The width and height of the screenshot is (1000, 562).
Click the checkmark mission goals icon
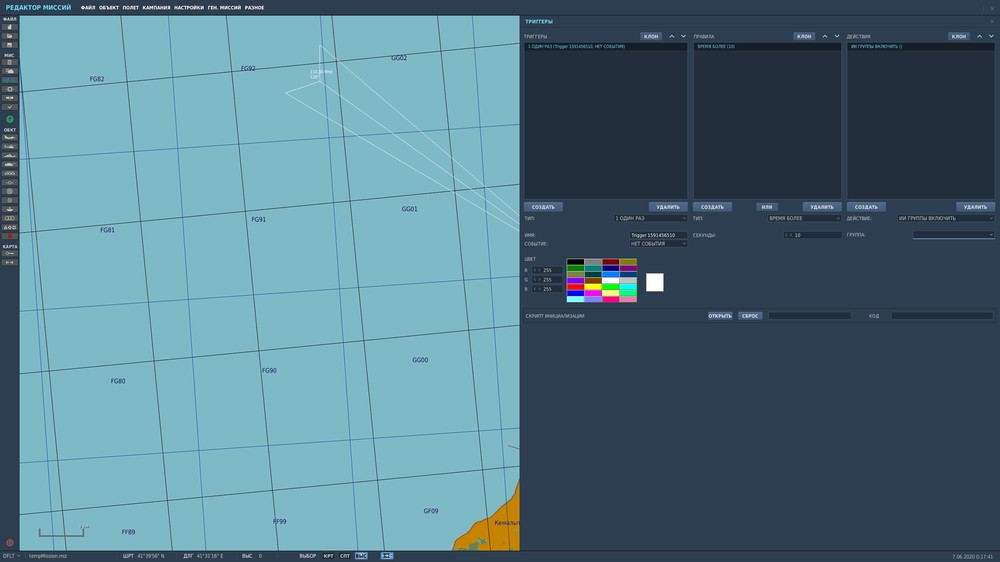[10, 107]
